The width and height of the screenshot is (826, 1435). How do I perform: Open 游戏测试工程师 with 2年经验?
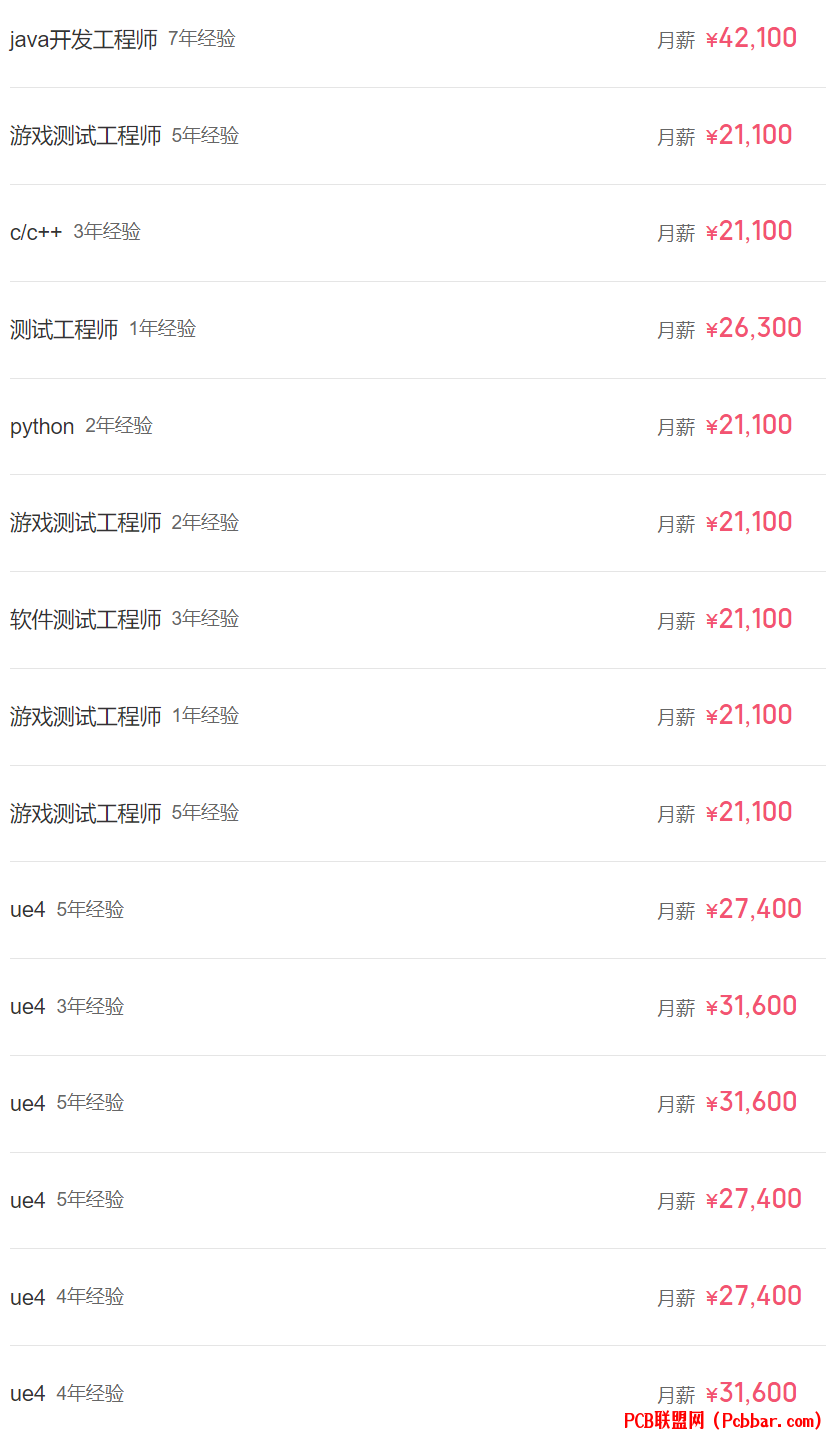[86, 523]
